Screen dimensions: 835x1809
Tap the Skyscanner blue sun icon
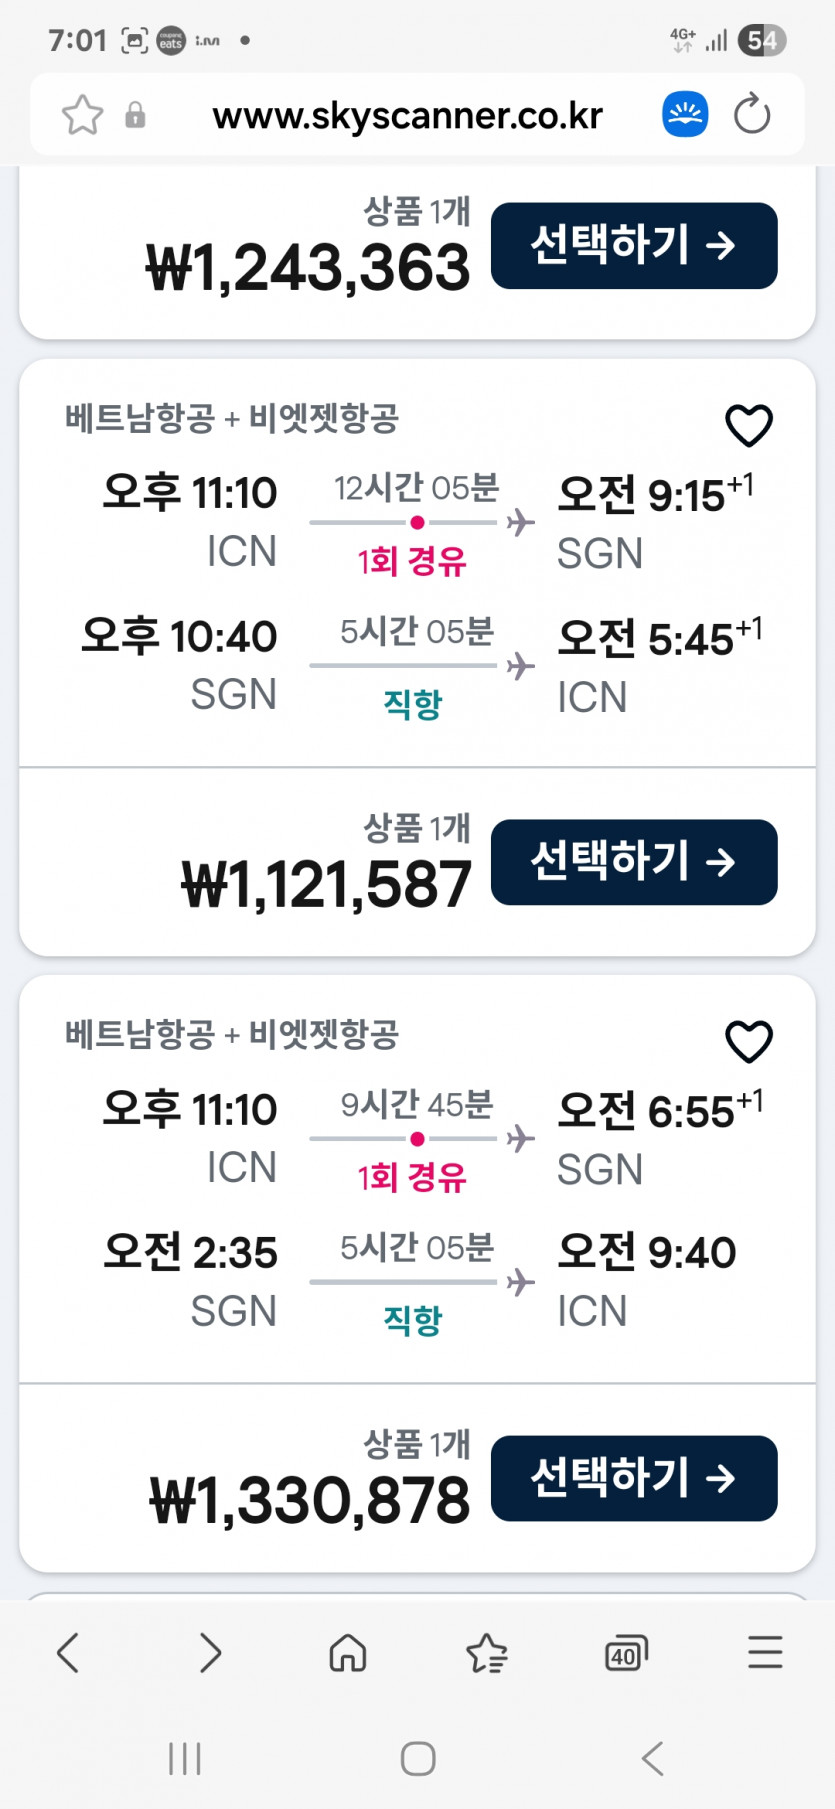tap(685, 115)
